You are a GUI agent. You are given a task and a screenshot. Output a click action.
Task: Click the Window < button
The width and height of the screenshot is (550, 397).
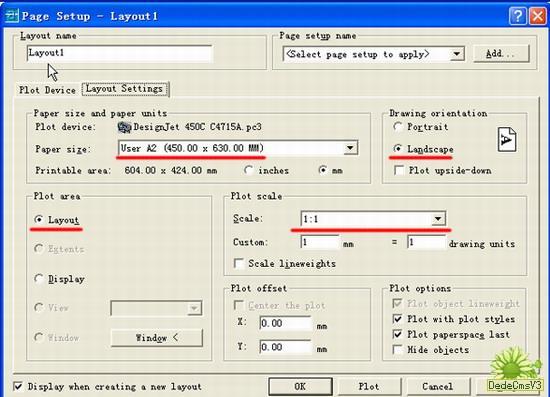tap(156, 338)
